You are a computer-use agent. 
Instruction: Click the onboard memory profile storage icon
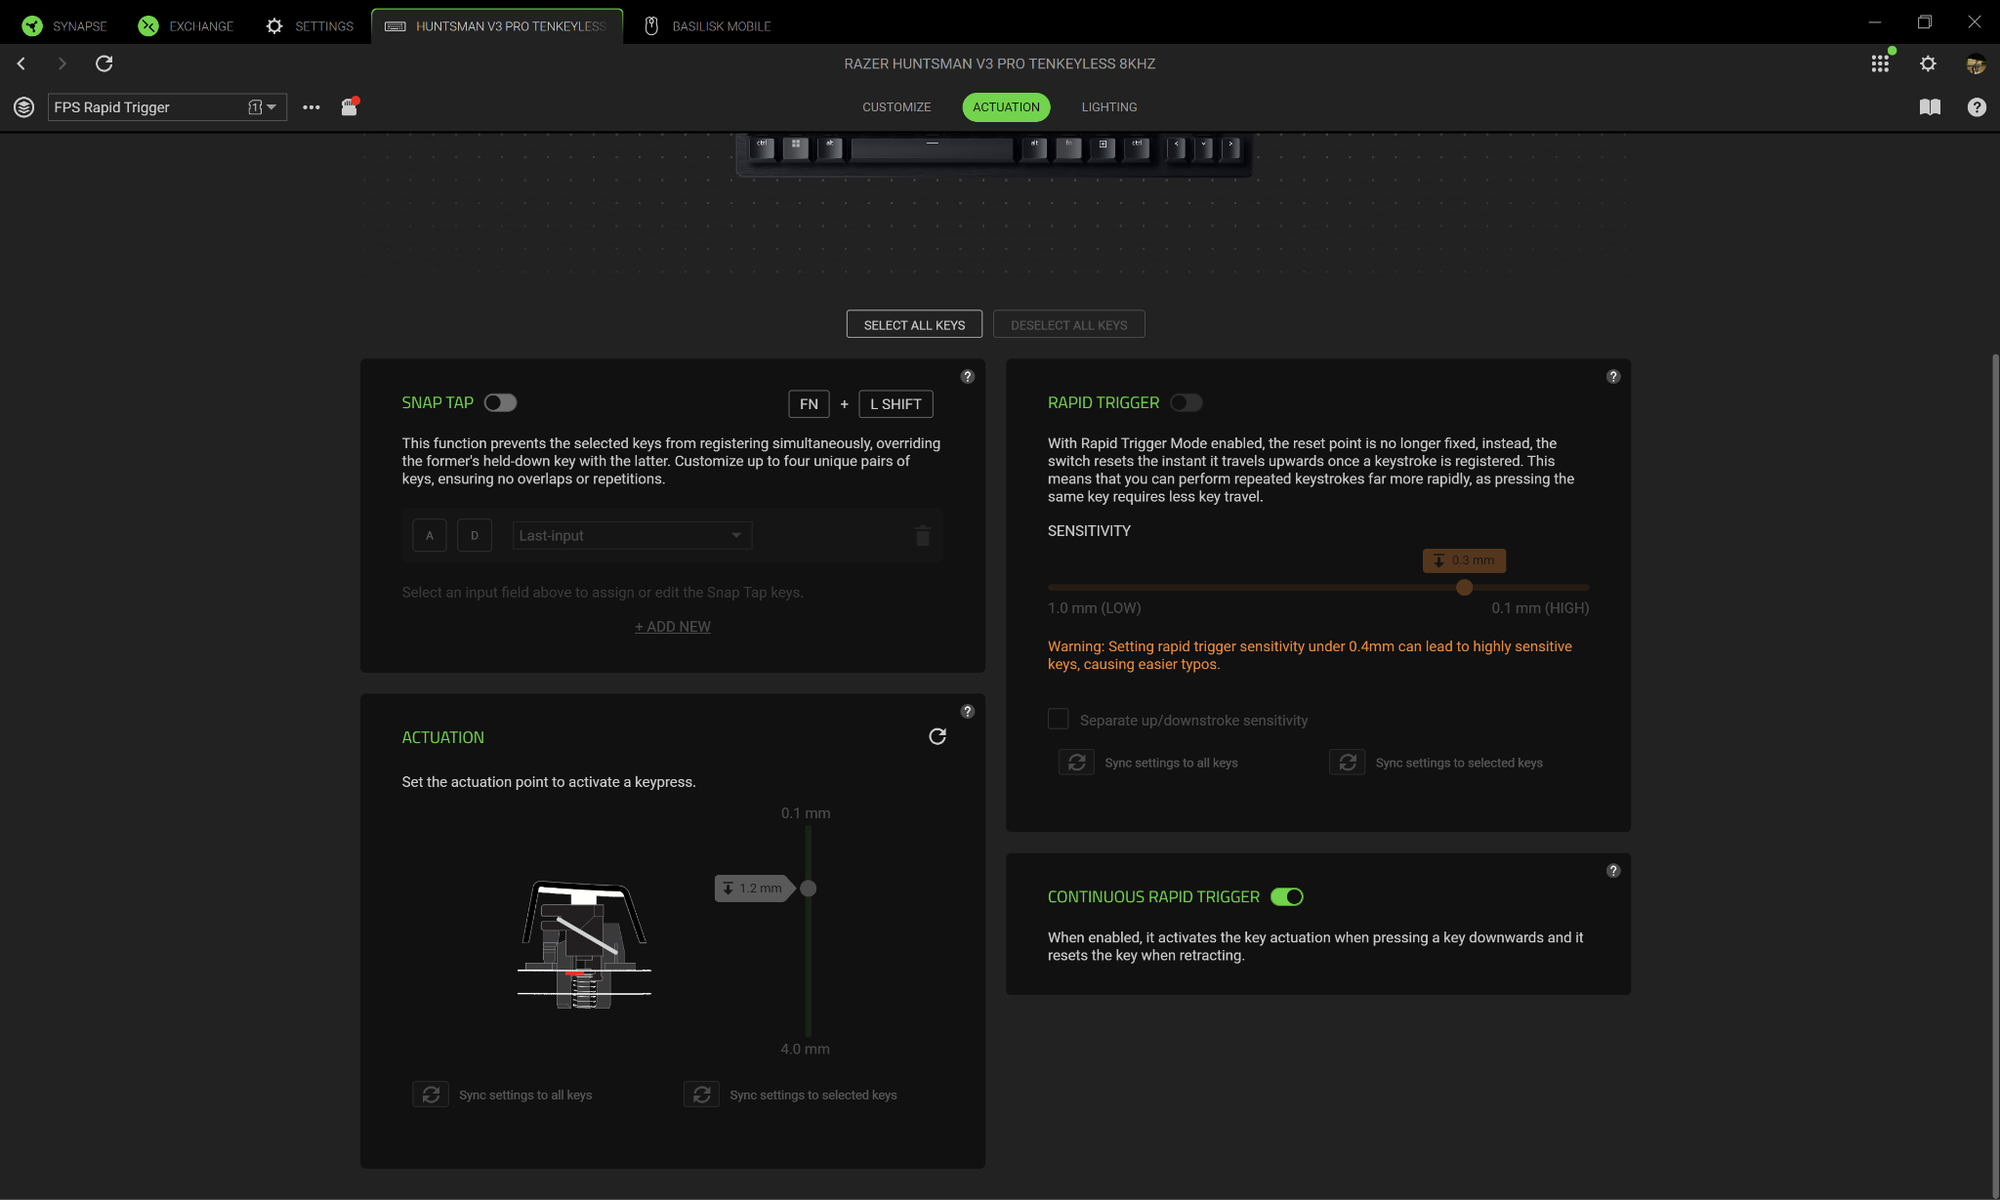click(x=349, y=107)
